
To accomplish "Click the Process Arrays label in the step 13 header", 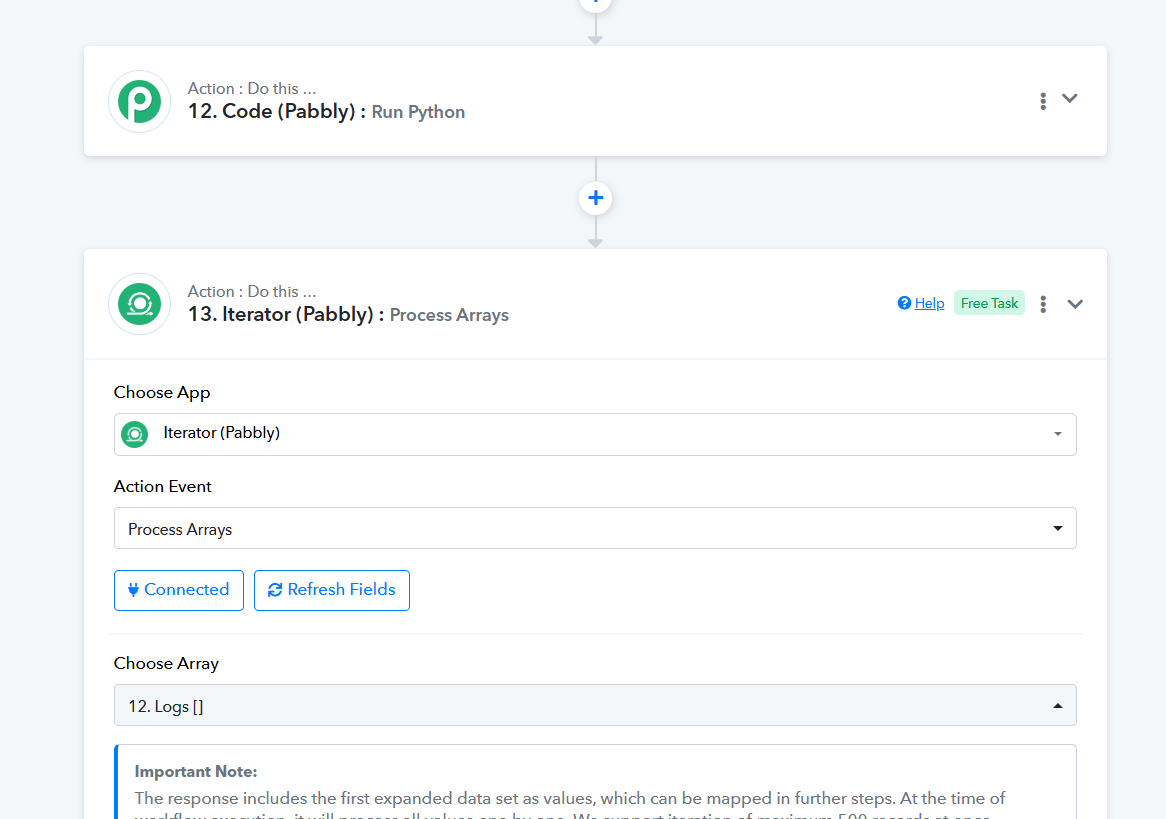I will click(449, 315).
